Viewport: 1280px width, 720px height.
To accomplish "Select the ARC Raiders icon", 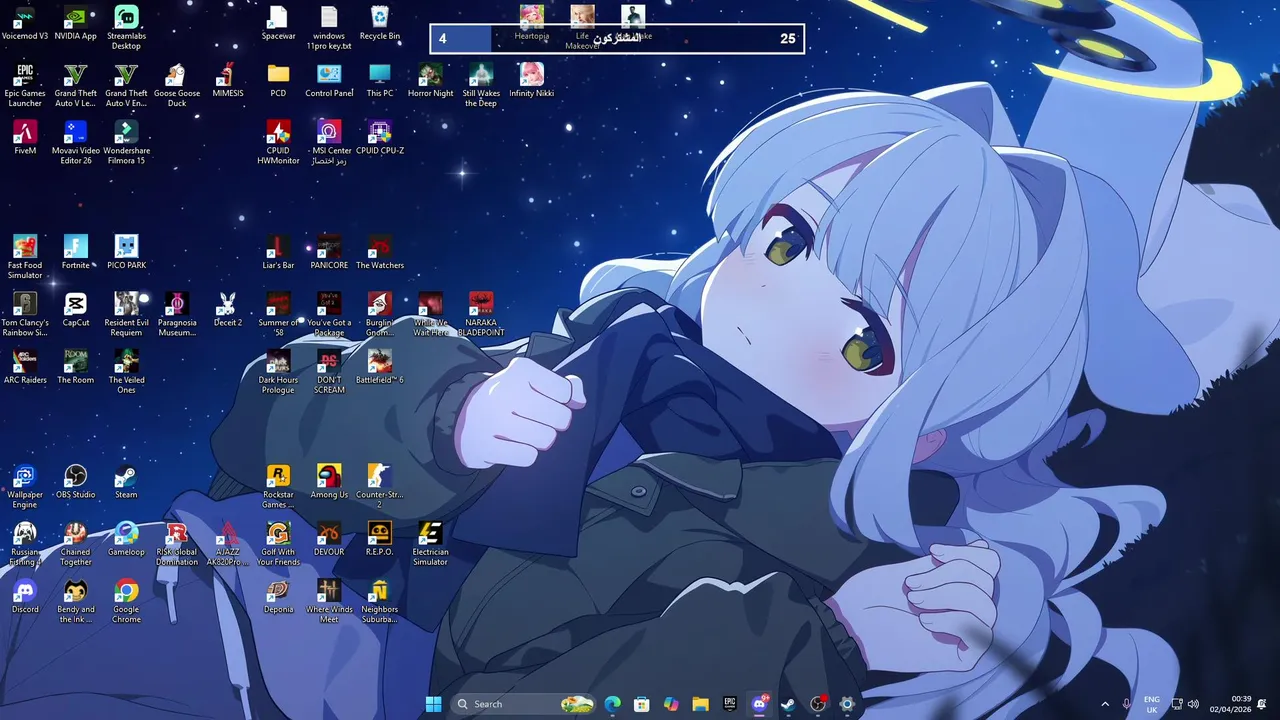I will 25,368.
